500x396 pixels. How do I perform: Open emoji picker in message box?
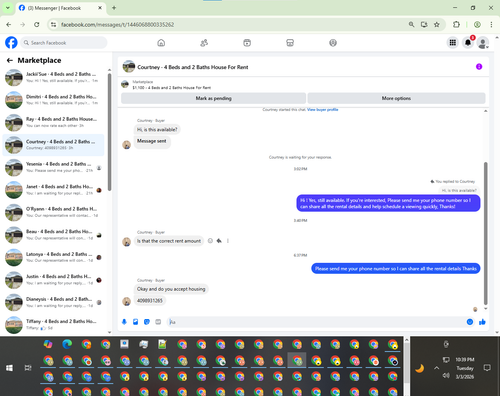[x=470, y=322]
